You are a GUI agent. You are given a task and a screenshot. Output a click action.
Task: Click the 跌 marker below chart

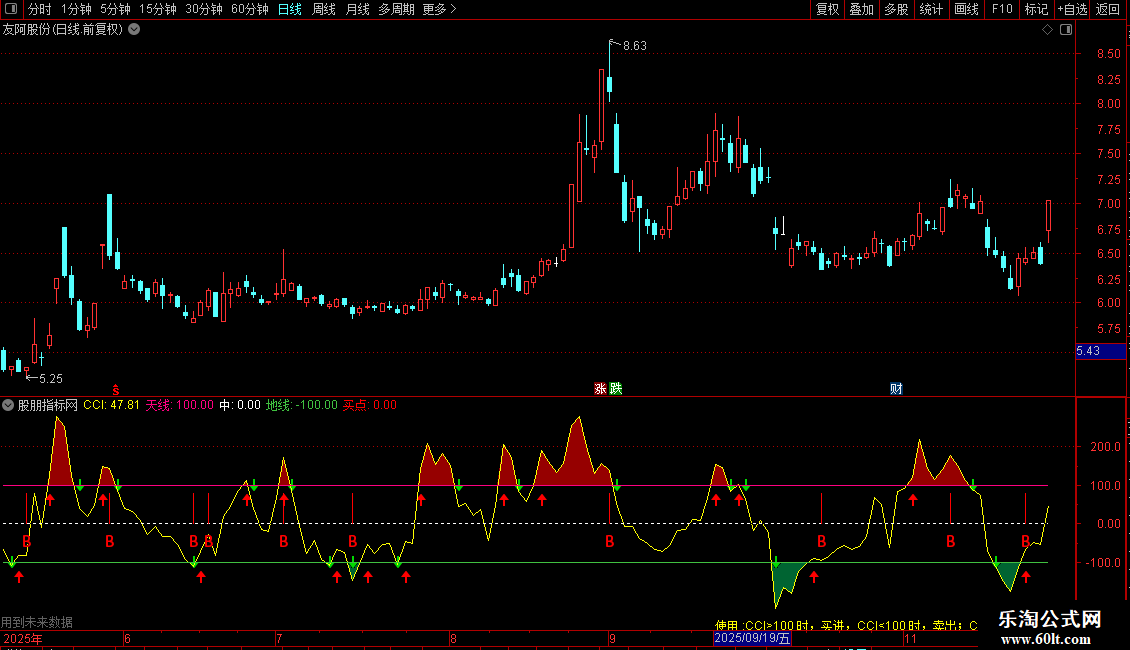pyautogui.click(x=615, y=388)
